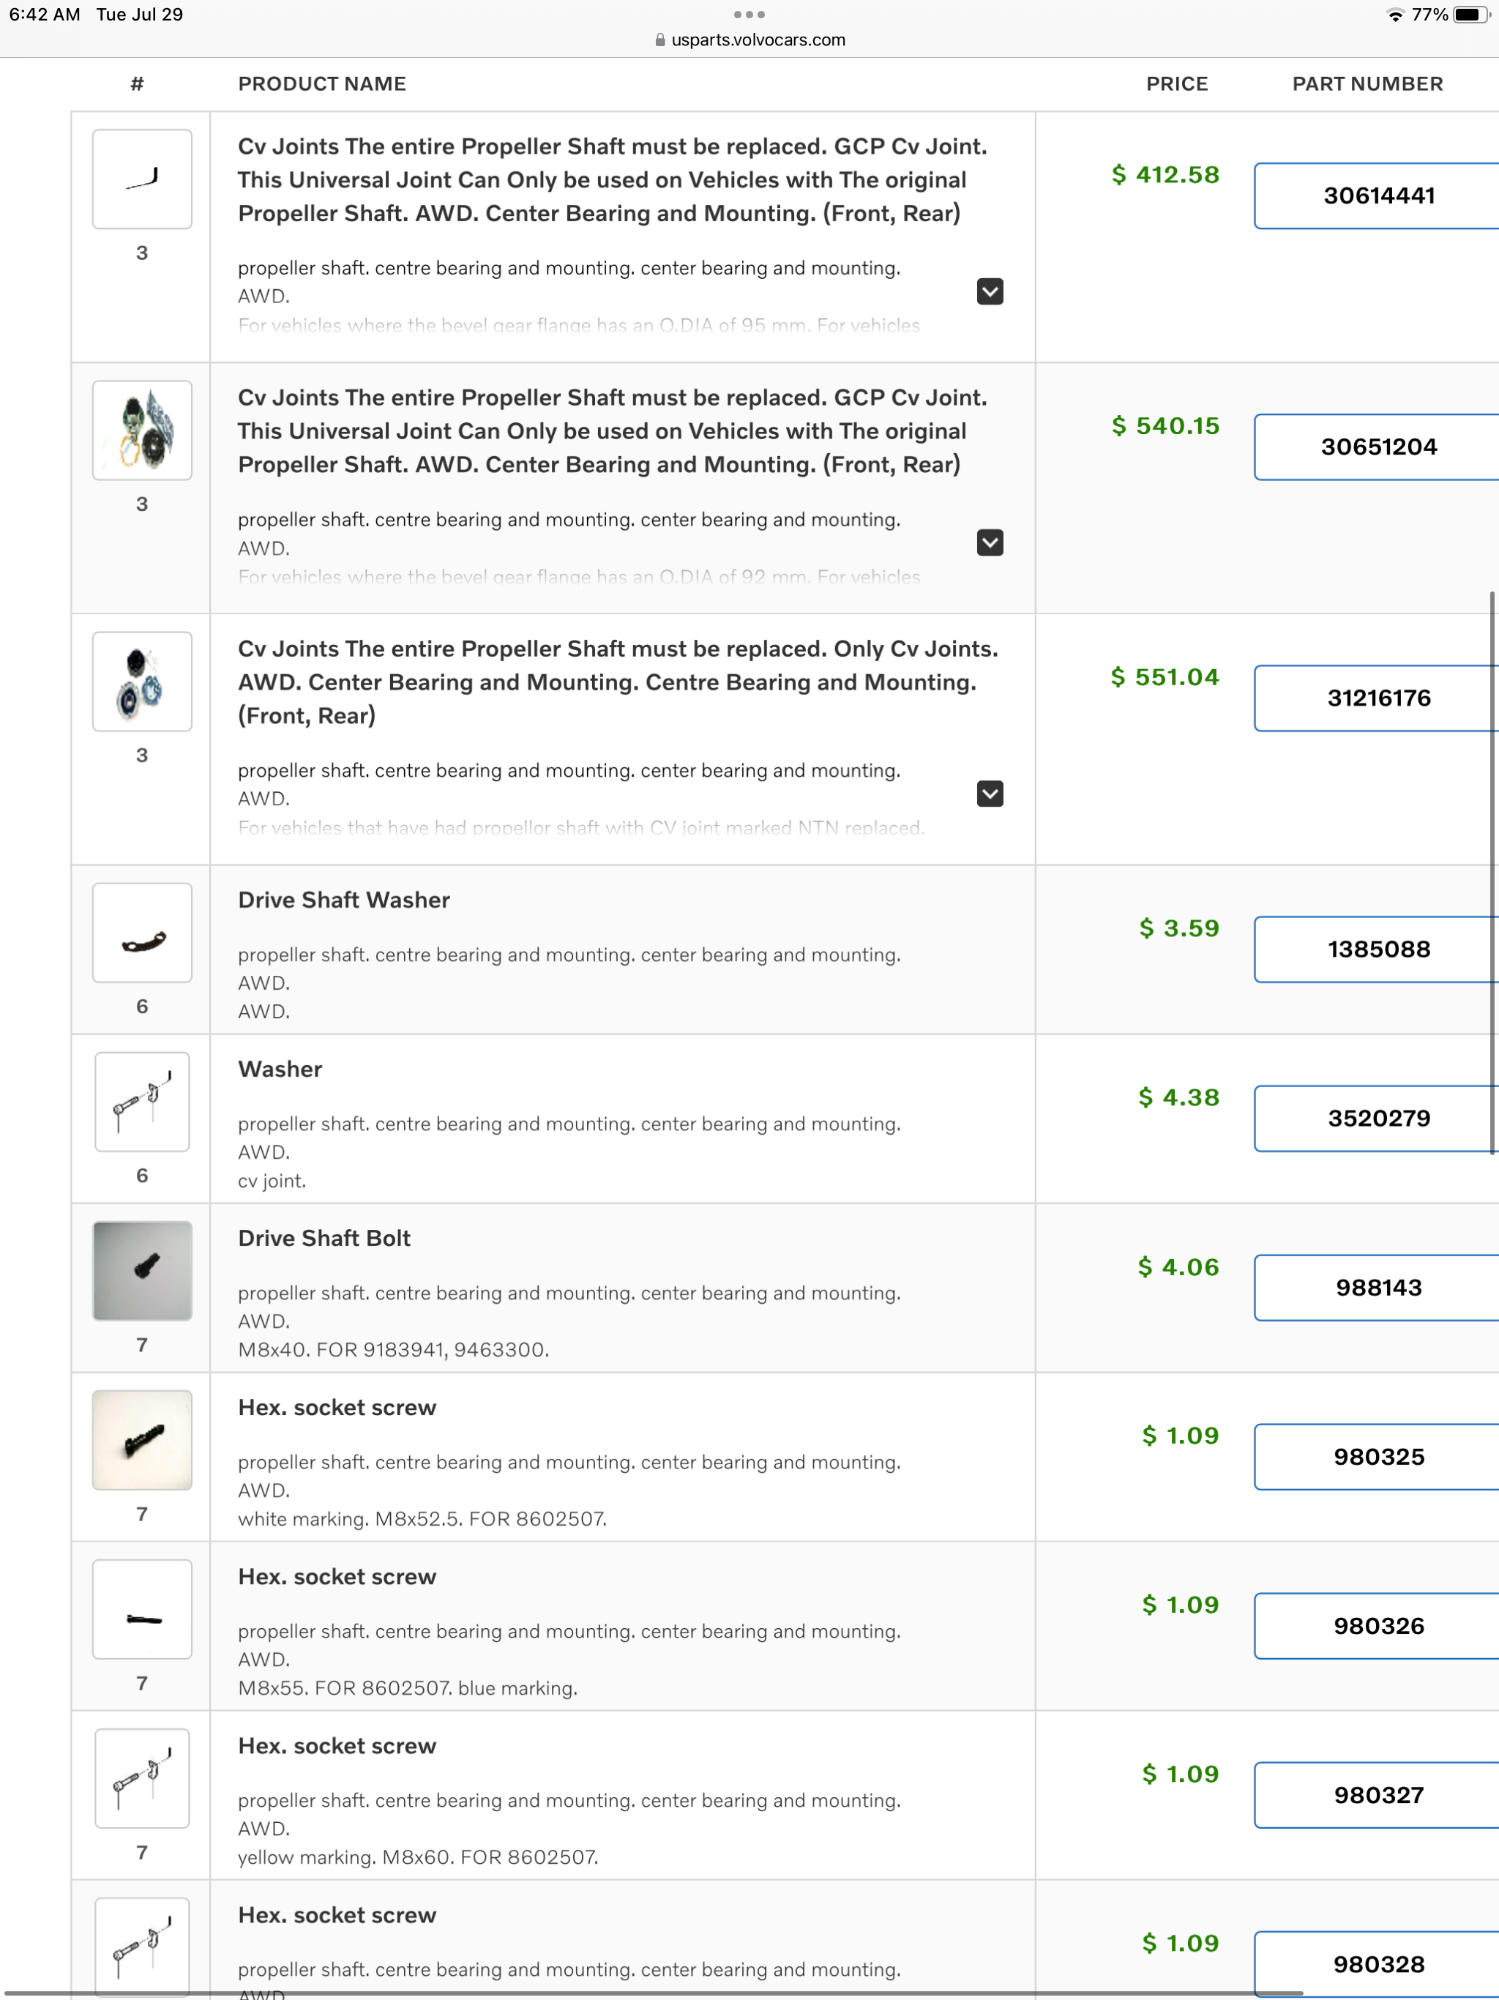View CV joint image for part 31216176
This screenshot has height=2000, width=1499.
coord(142,681)
